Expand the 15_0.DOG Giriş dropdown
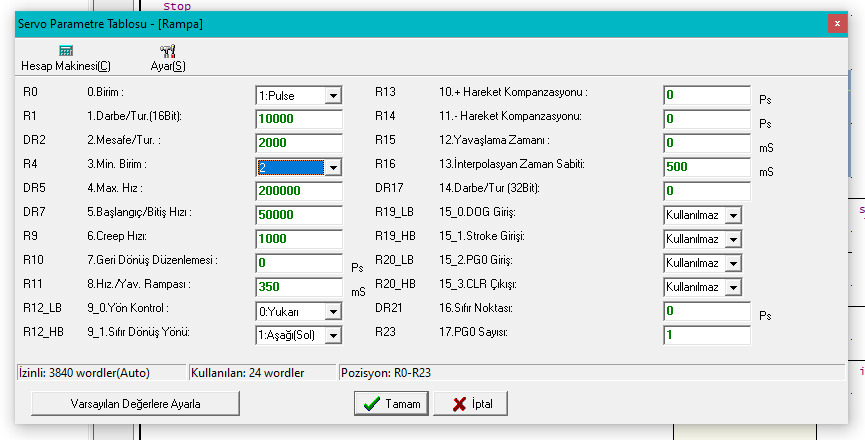Viewport: 865px width, 440px height. click(733, 215)
